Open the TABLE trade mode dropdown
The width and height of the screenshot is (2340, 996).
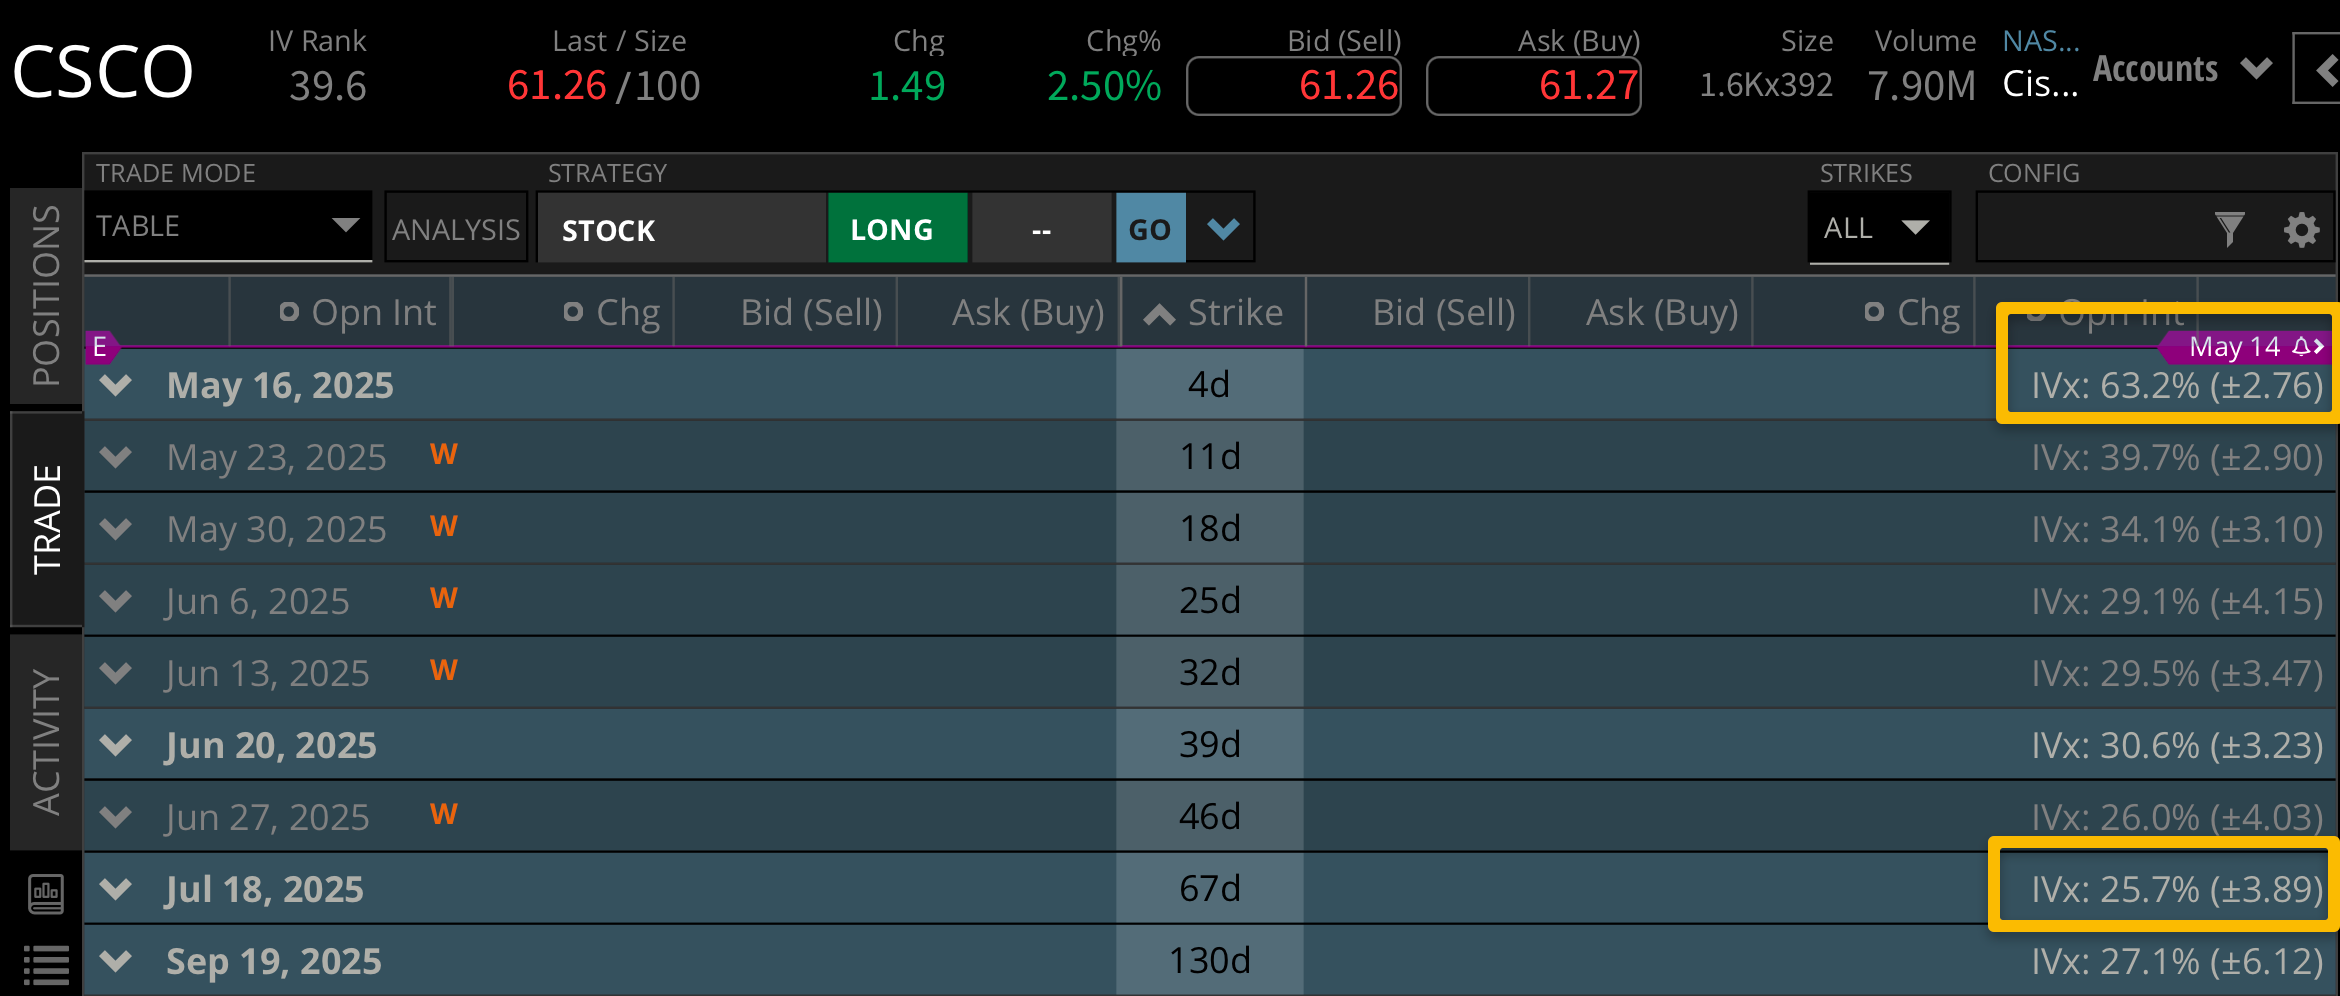(228, 227)
